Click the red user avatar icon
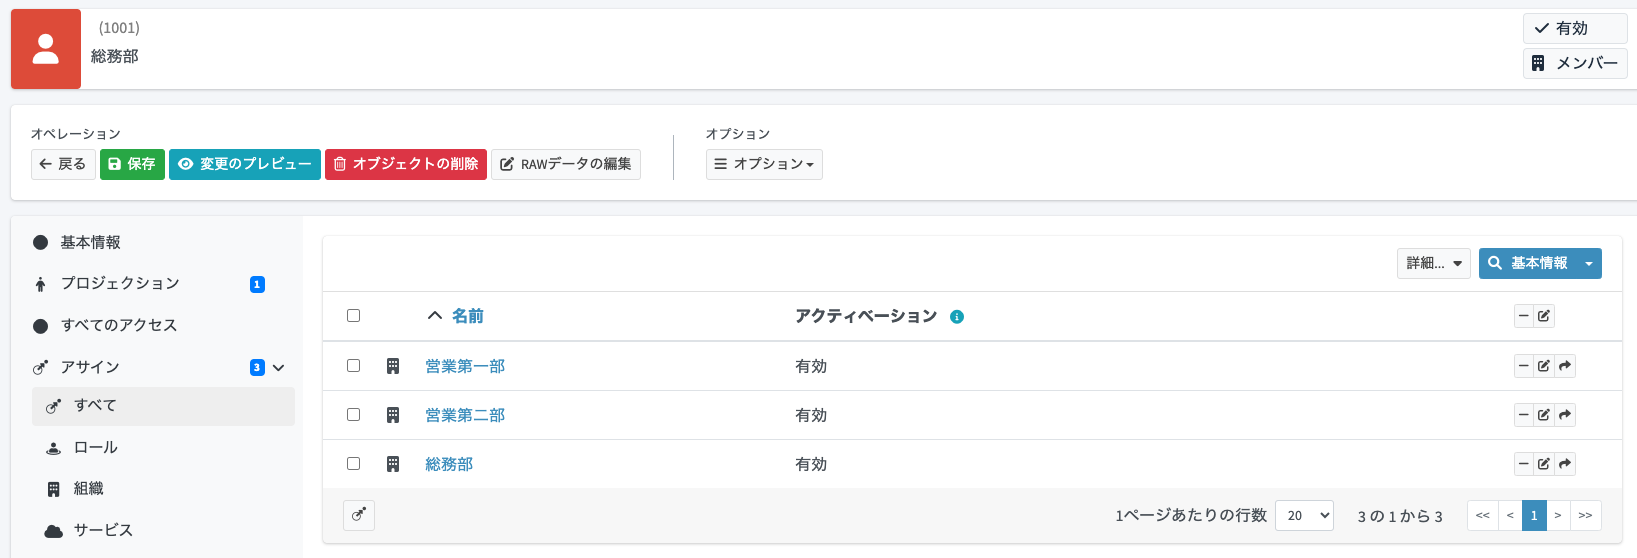 [x=46, y=49]
